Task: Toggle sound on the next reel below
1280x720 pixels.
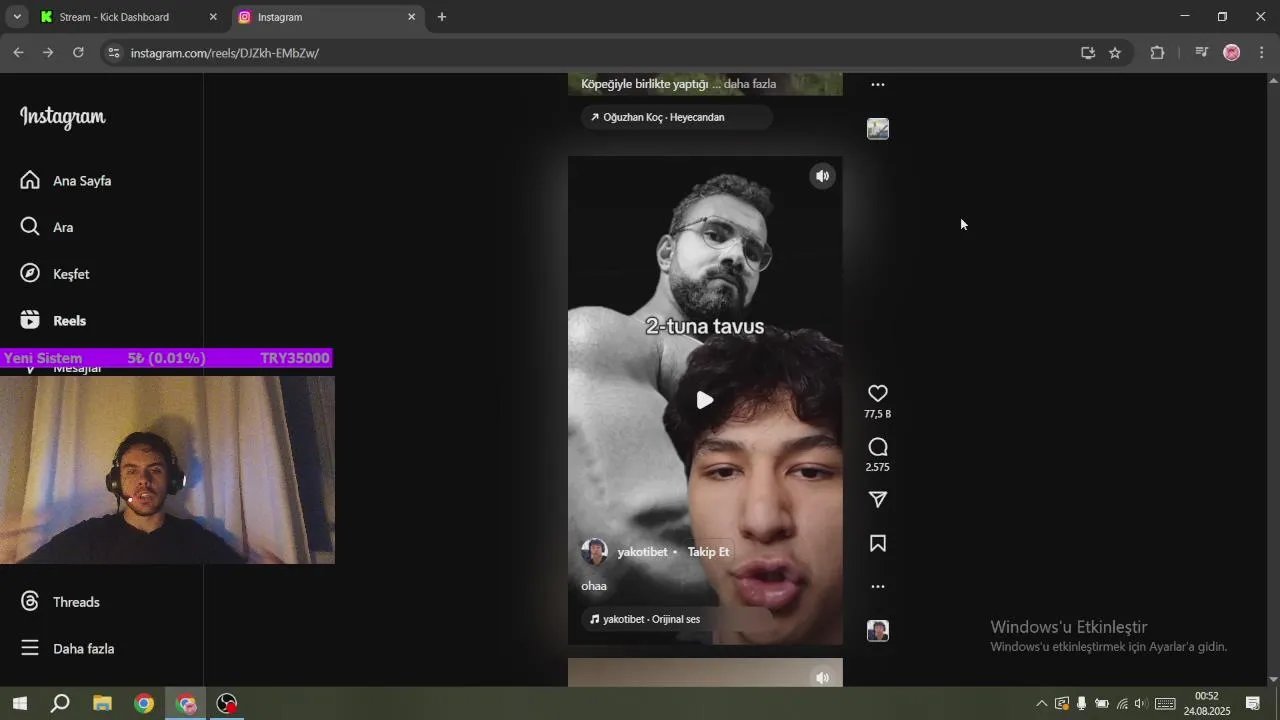Action: pyautogui.click(x=822, y=677)
